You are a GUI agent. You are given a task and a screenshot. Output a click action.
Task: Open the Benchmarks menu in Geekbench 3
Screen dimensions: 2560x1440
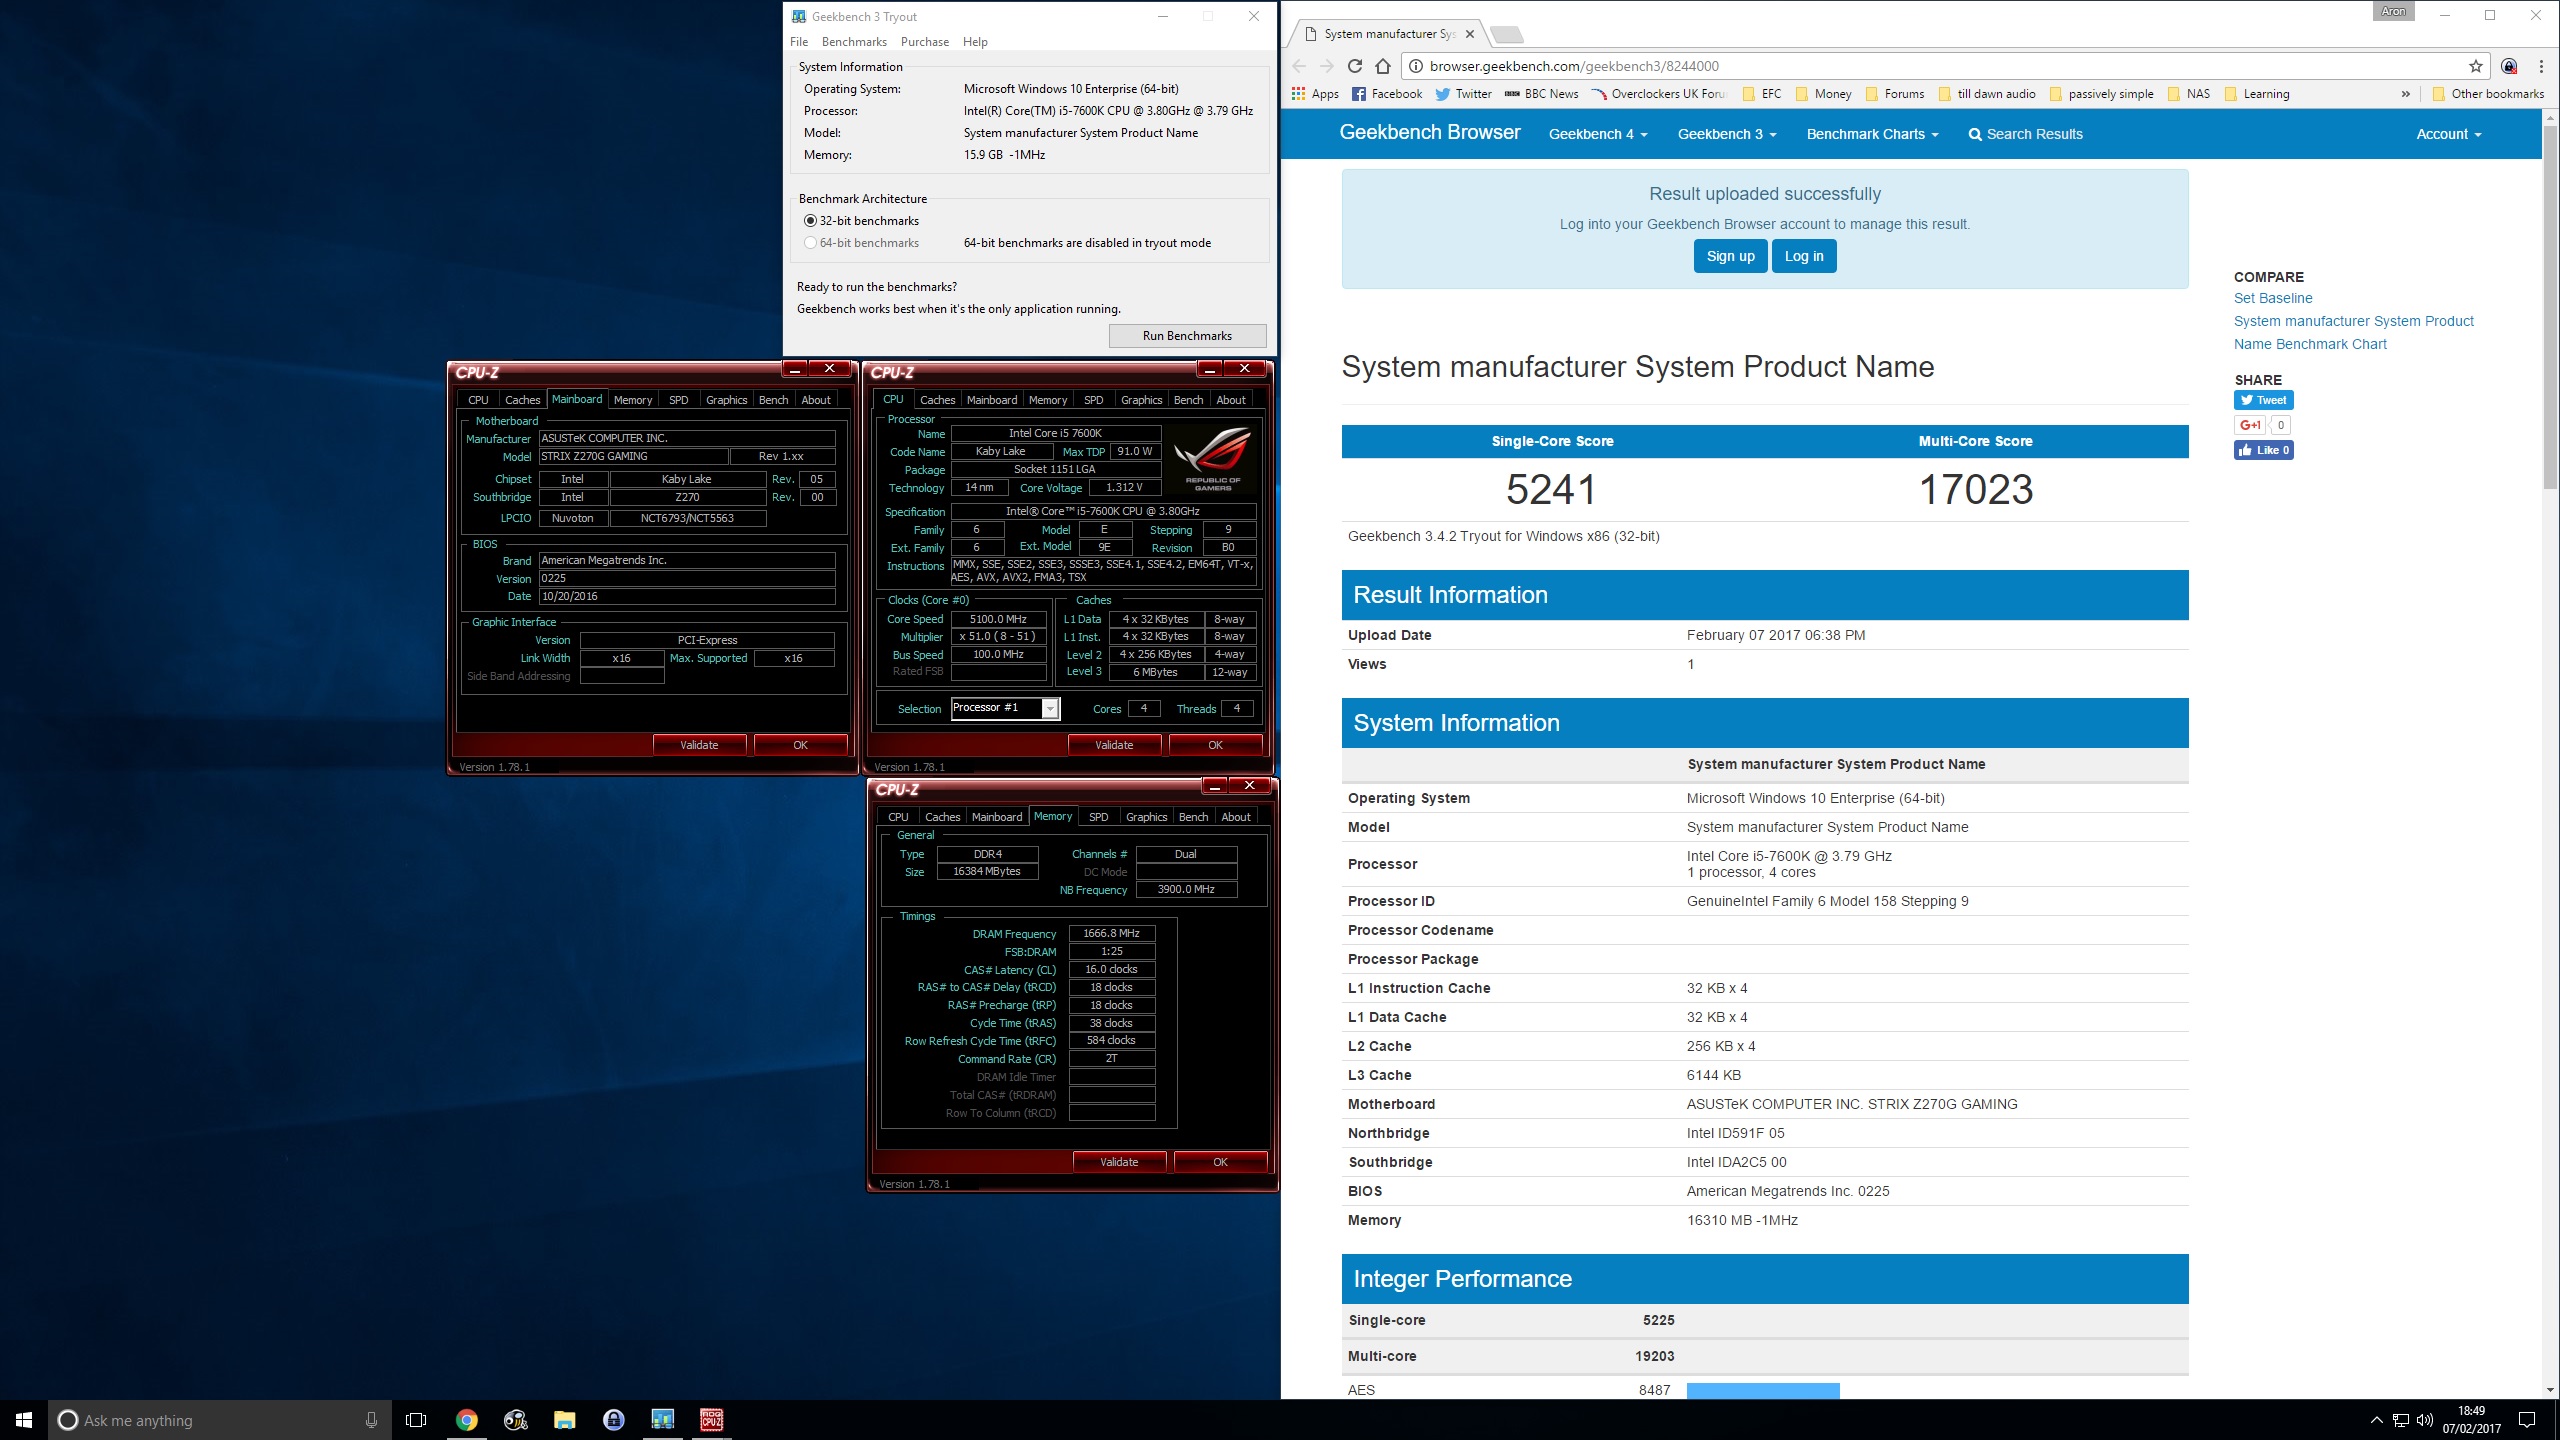[x=854, y=42]
